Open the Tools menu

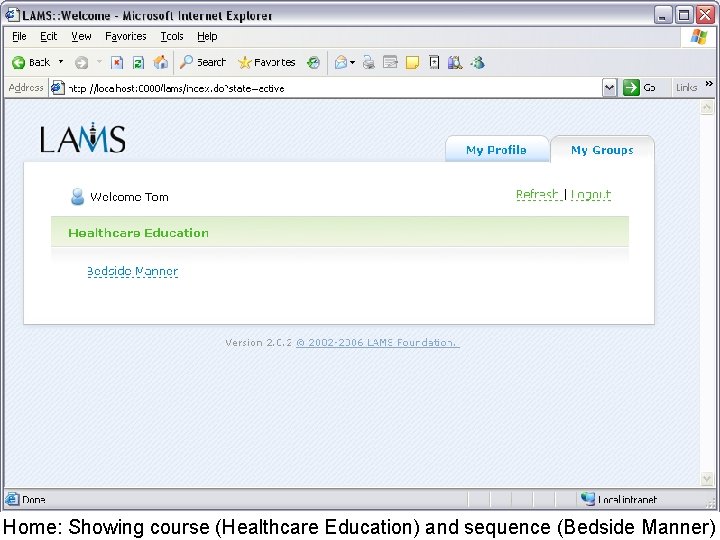point(172,36)
